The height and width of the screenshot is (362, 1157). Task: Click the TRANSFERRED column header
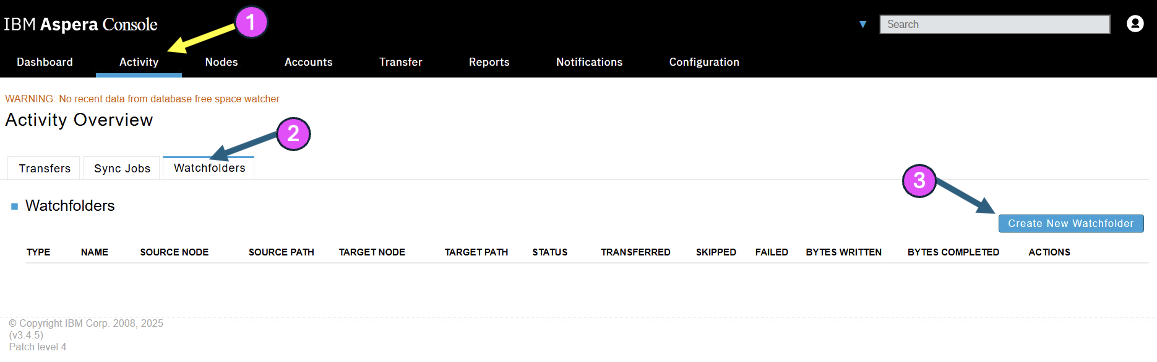[x=635, y=252]
